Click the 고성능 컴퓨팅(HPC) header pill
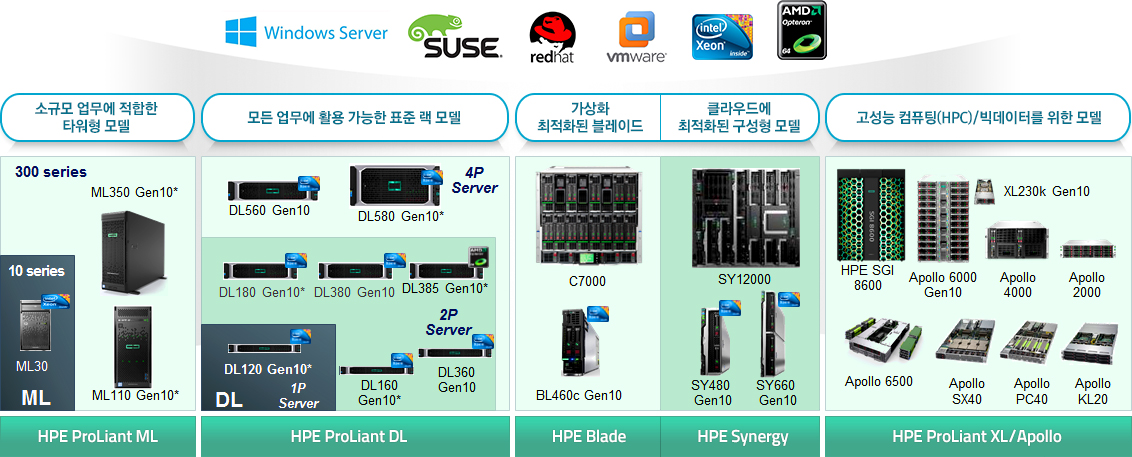This screenshot has width=1132, height=457. (x=978, y=117)
